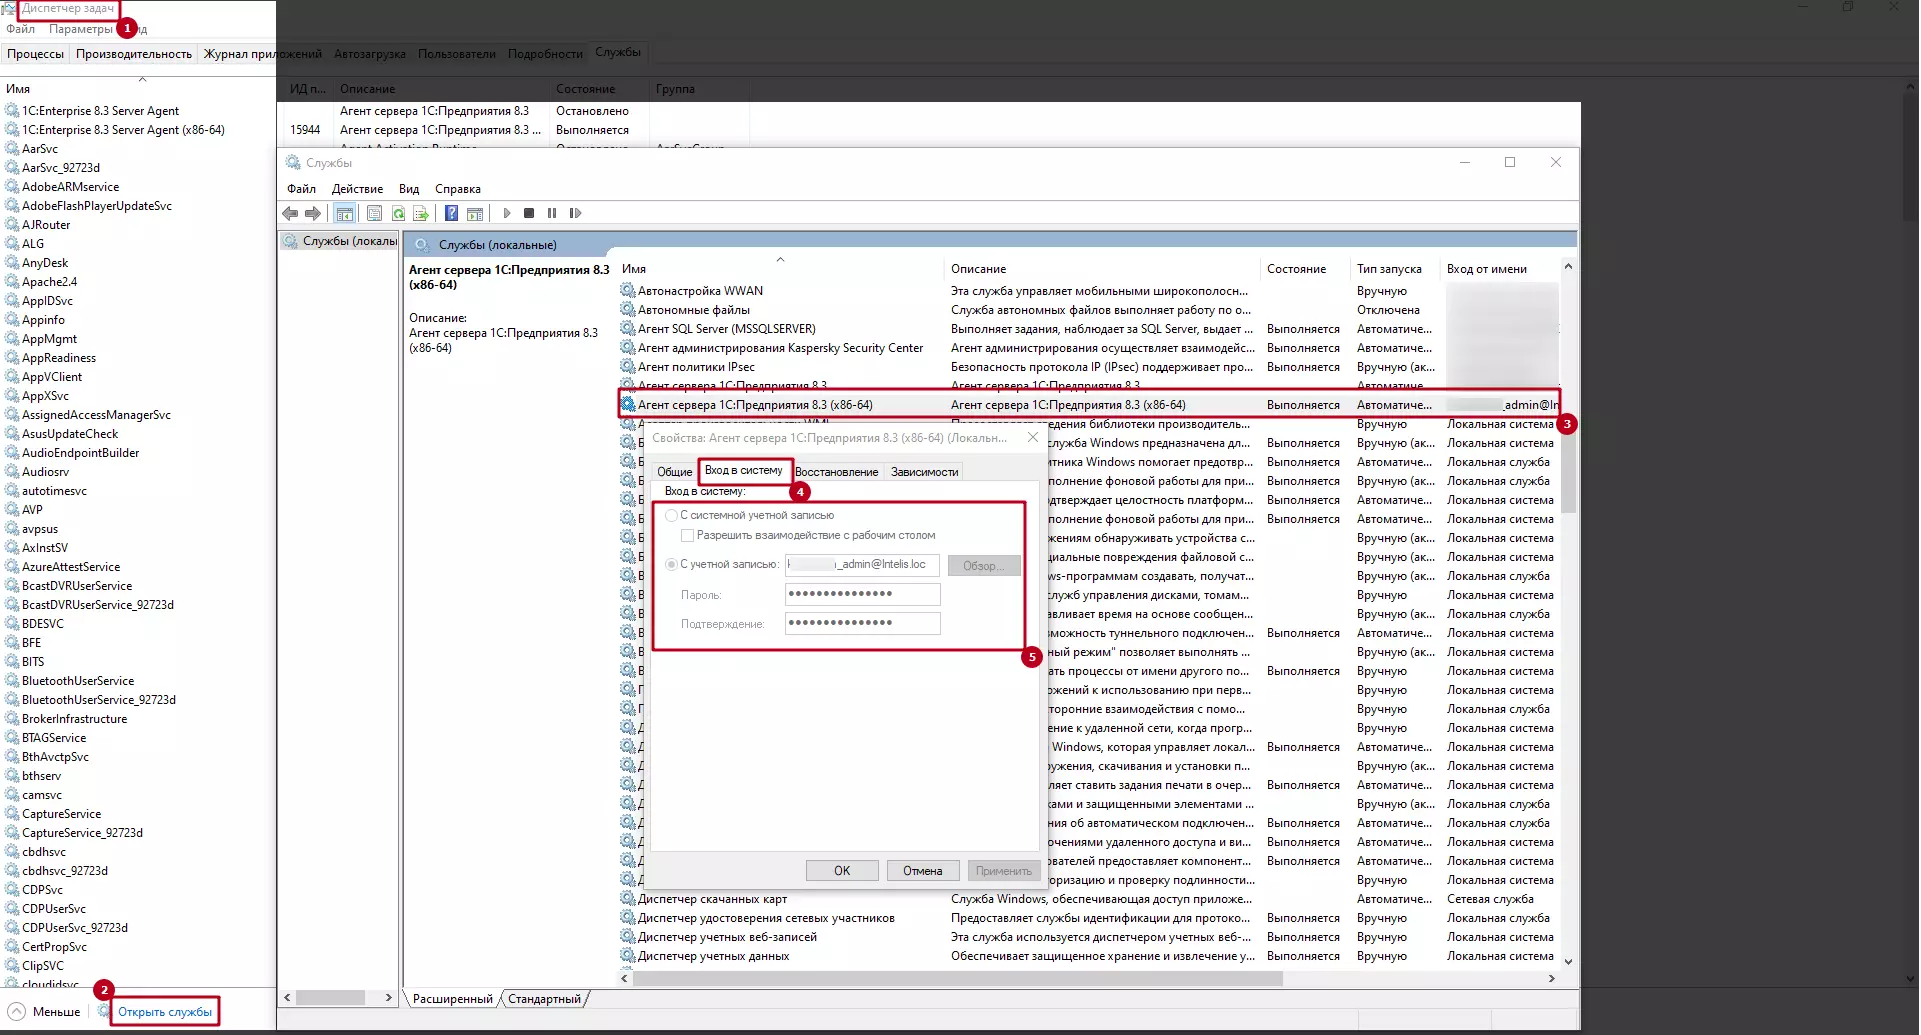The width and height of the screenshot is (1921, 1035).
Task: Collapse Task Manager via 'Меньше' chevron
Action: (17, 1011)
